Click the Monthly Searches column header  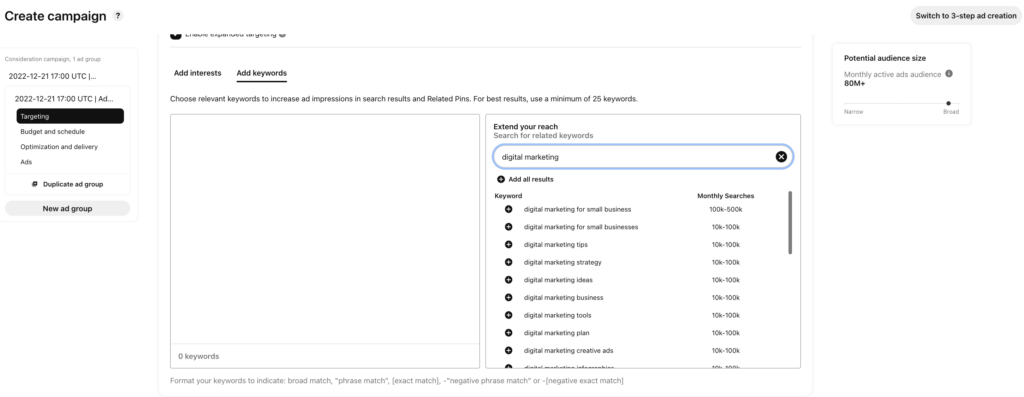click(x=726, y=196)
